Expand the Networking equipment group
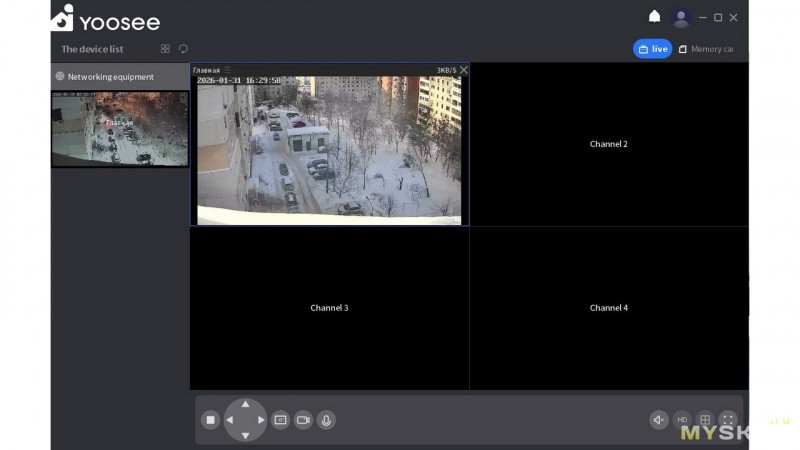 110,76
